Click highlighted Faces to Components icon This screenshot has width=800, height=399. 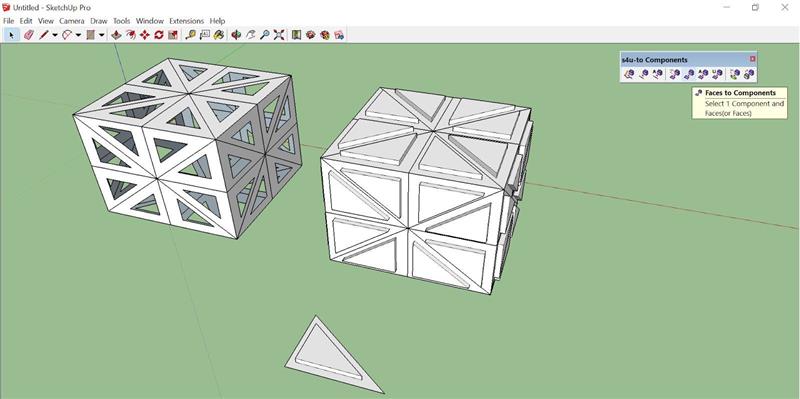pos(689,74)
